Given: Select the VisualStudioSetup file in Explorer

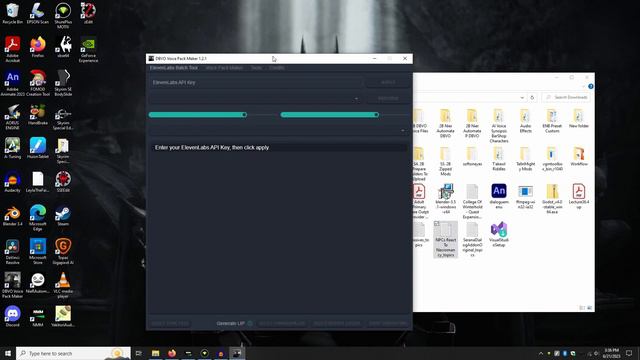Looking at the screenshot, I should click(499, 234).
